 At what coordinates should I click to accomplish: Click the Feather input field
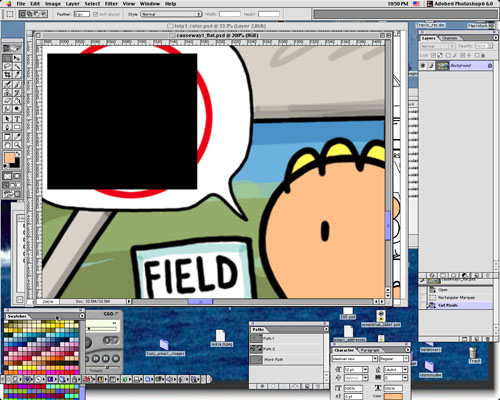pyautogui.click(x=82, y=14)
